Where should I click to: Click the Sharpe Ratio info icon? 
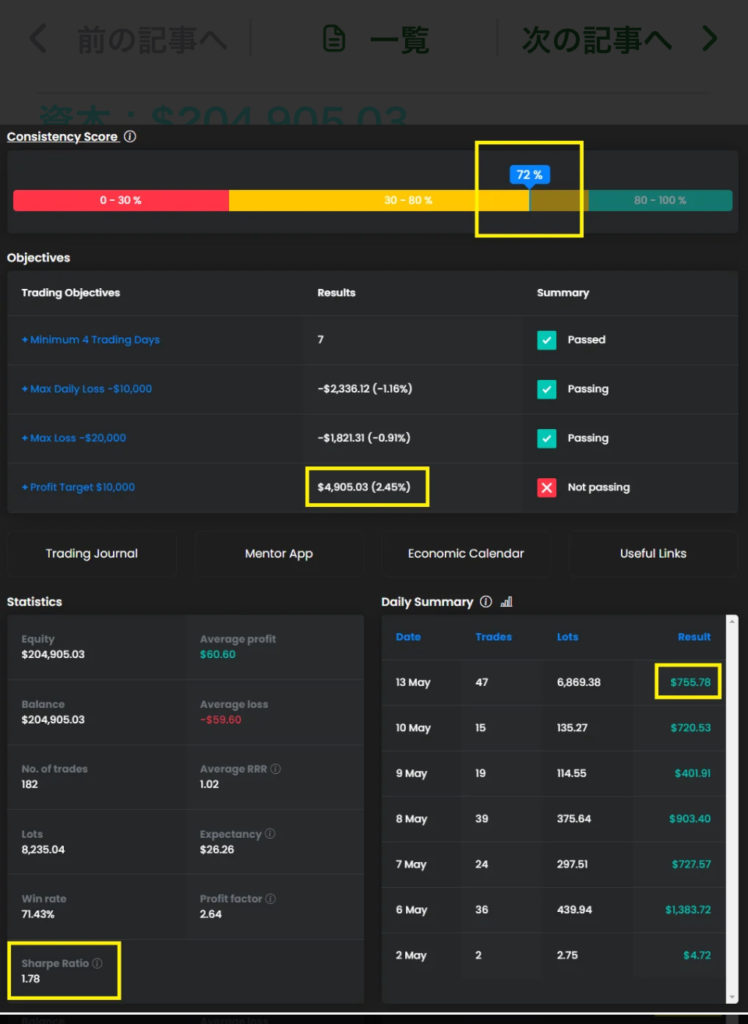tap(97, 964)
